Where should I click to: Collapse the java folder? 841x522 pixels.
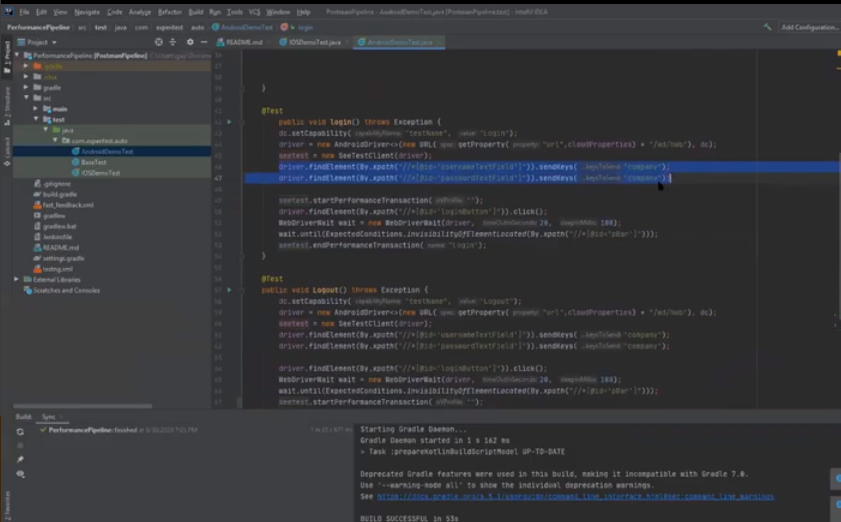click(x=45, y=130)
